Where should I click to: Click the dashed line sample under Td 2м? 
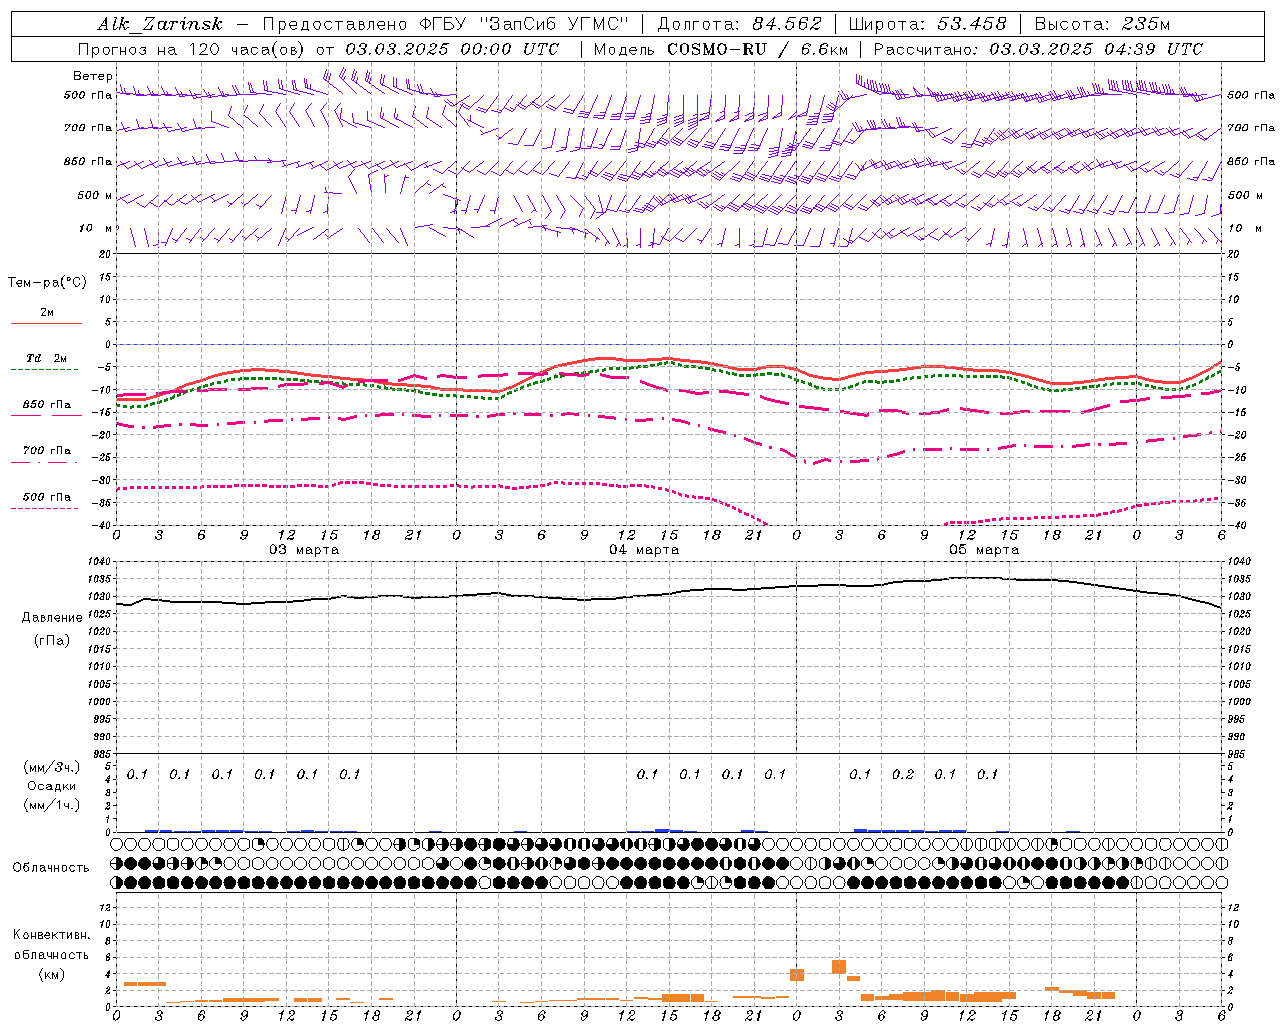(46, 370)
